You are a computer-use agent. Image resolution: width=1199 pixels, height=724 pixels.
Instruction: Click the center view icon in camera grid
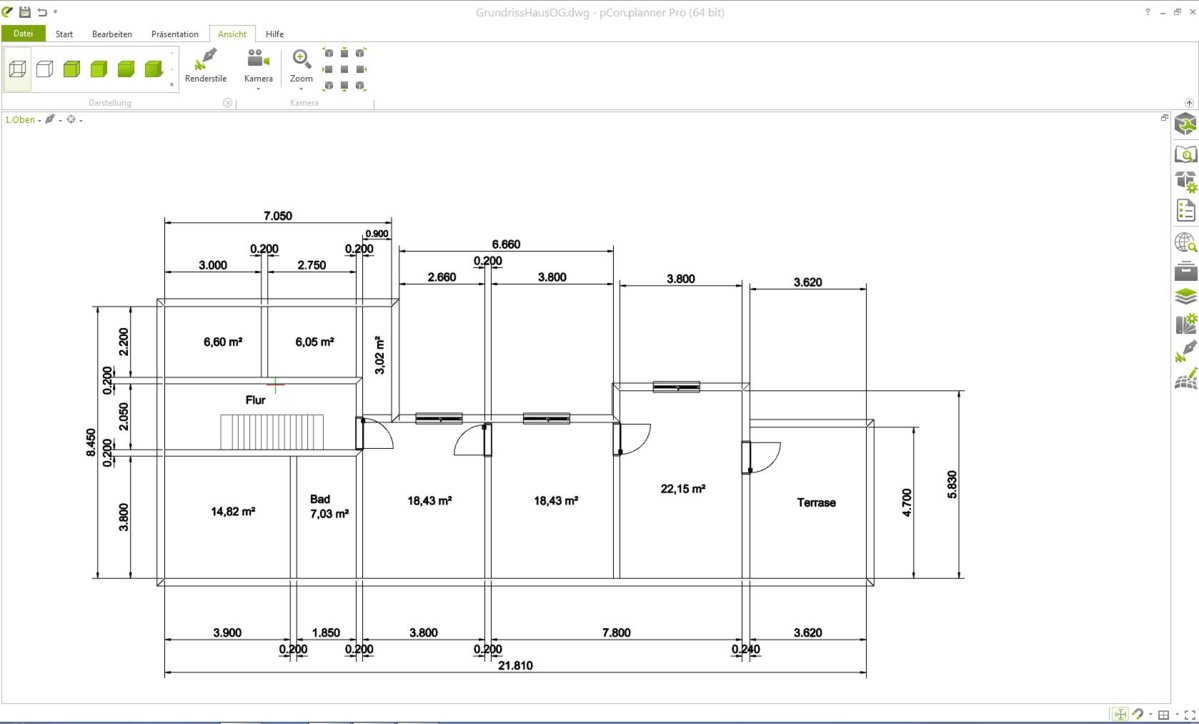pos(344,69)
